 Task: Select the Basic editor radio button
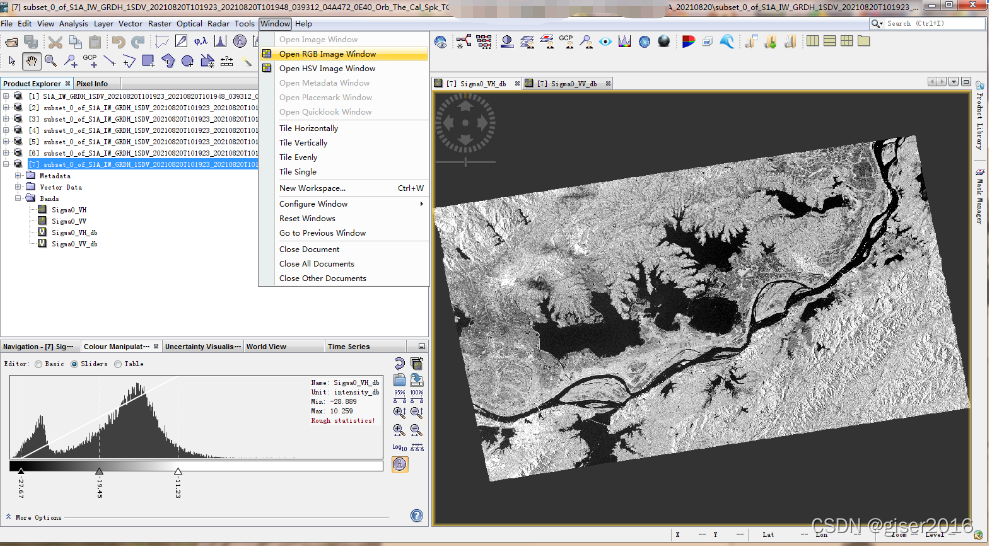[38, 364]
